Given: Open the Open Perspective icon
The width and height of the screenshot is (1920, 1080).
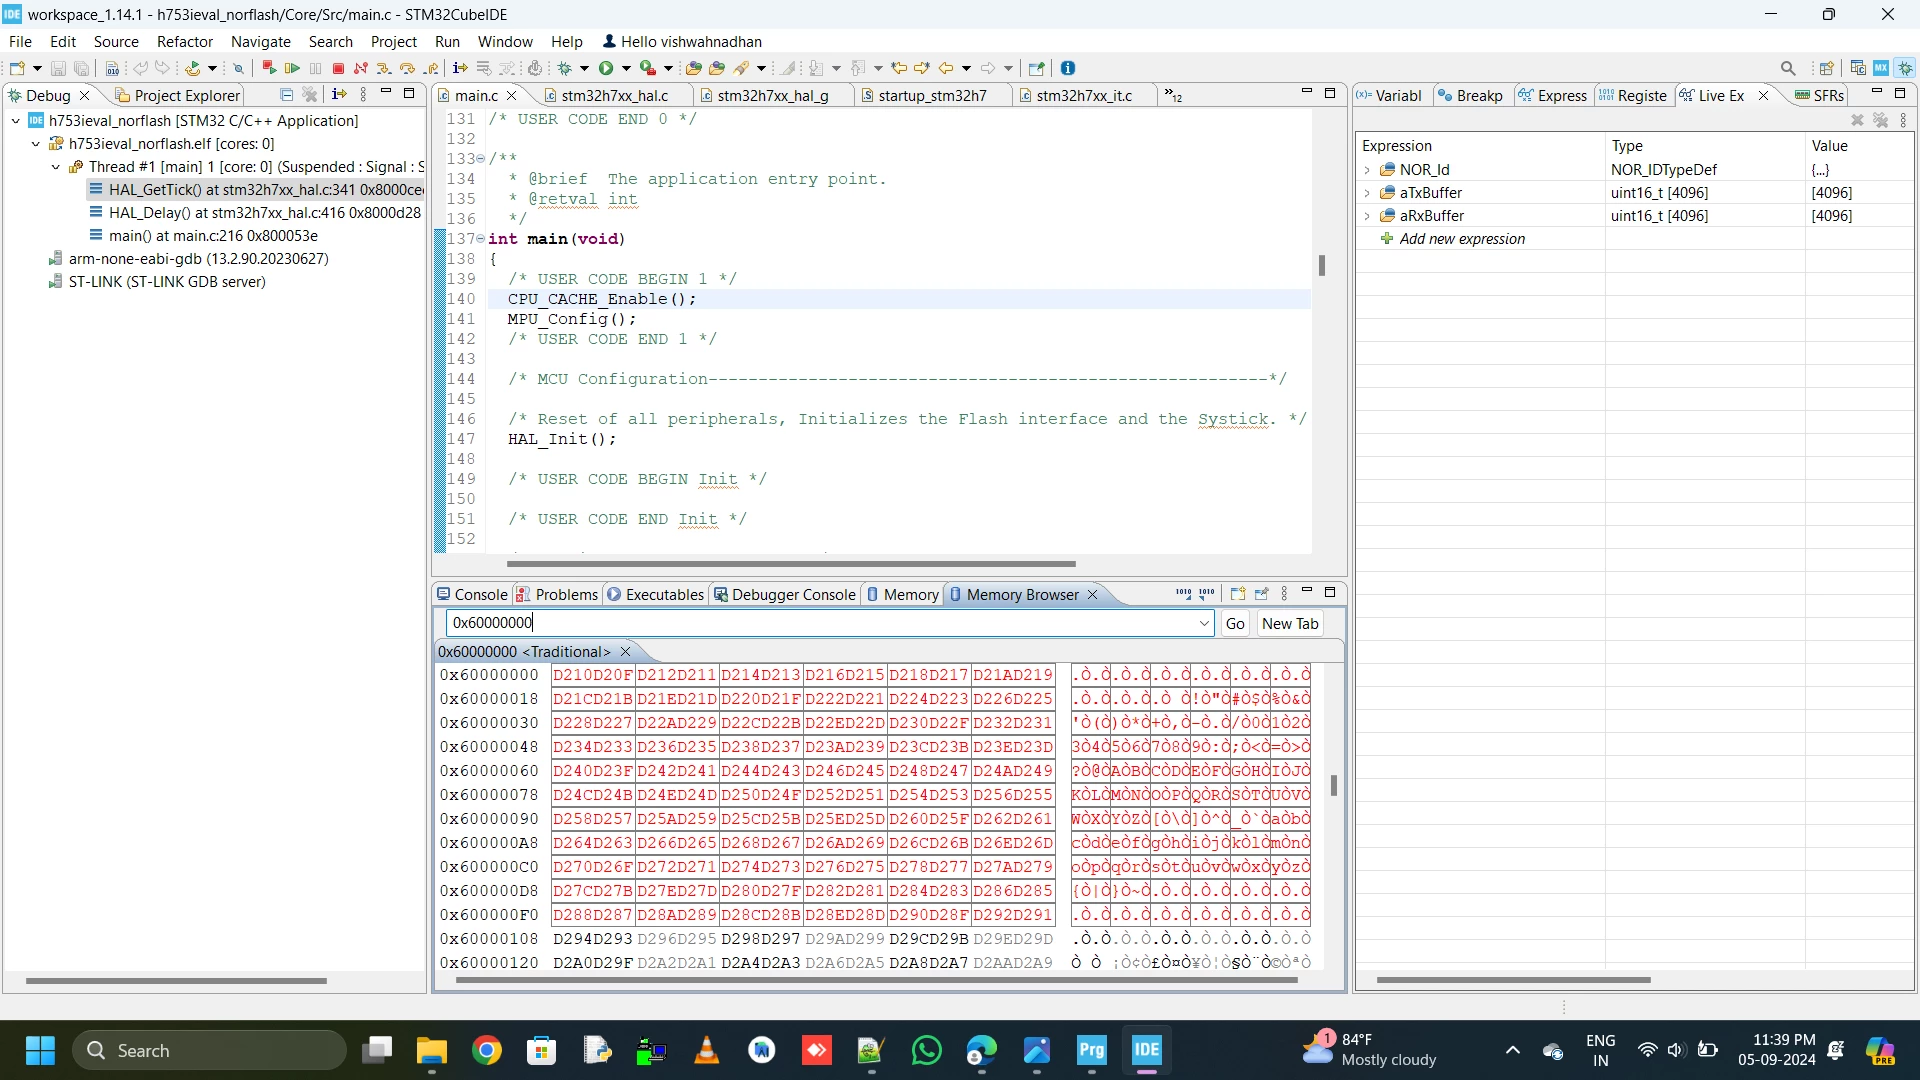Looking at the screenshot, I should (1827, 68).
